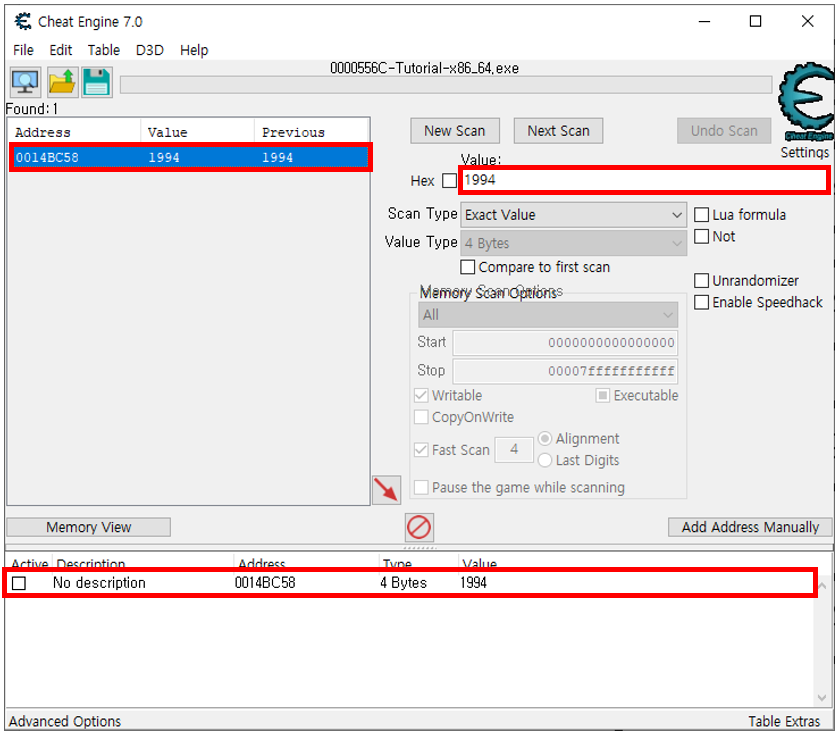Click Active column header in address table
Viewport: 840px width, 737px height.
[x=29, y=563]
